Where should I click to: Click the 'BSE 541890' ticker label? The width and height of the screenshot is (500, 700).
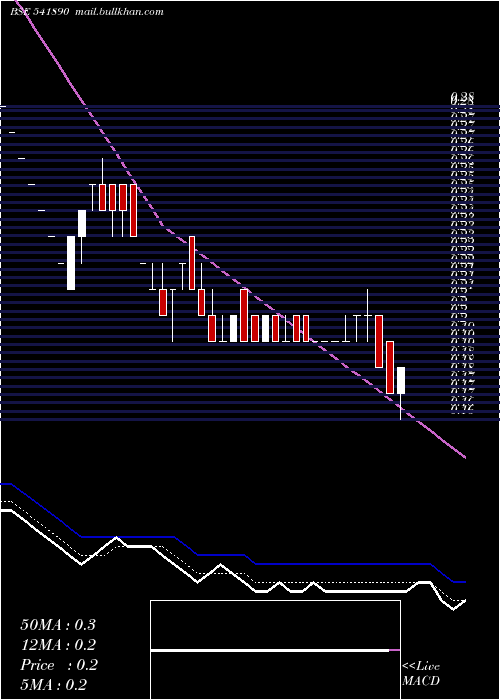click(x=40, y=12)
